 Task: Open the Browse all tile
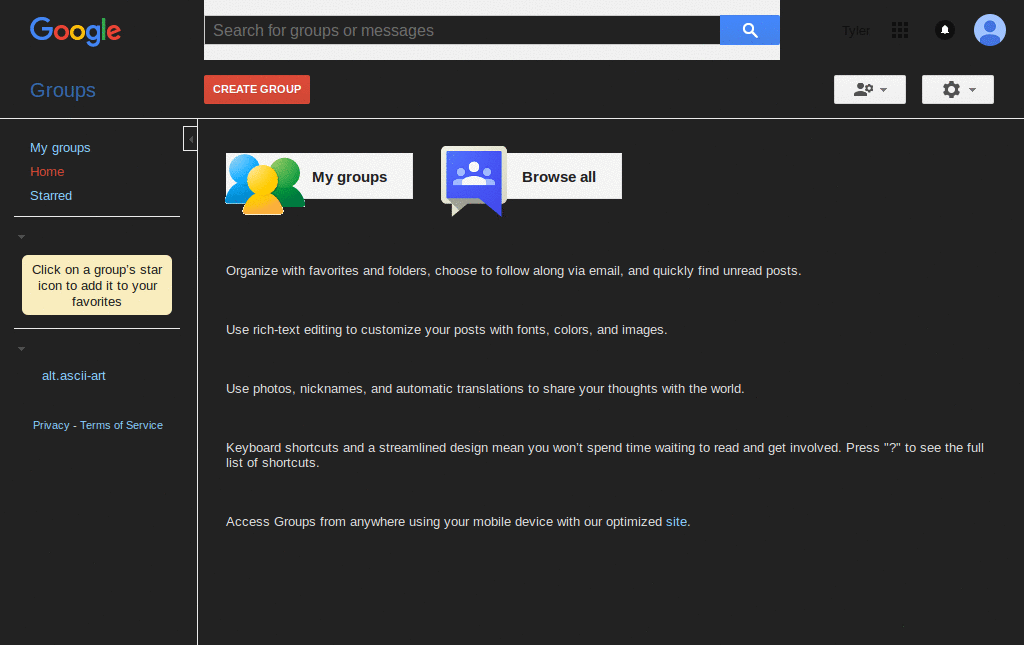[x=532, y=176]
